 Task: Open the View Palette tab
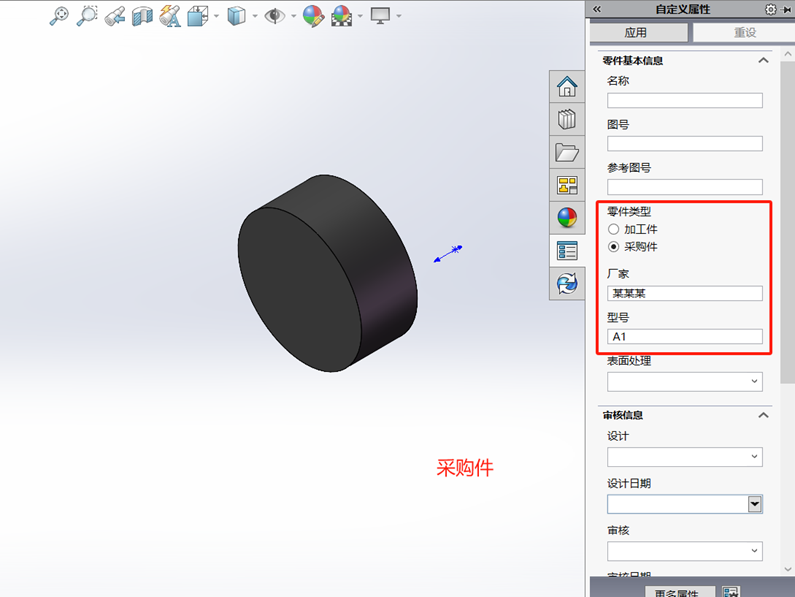tap(567, 185)
